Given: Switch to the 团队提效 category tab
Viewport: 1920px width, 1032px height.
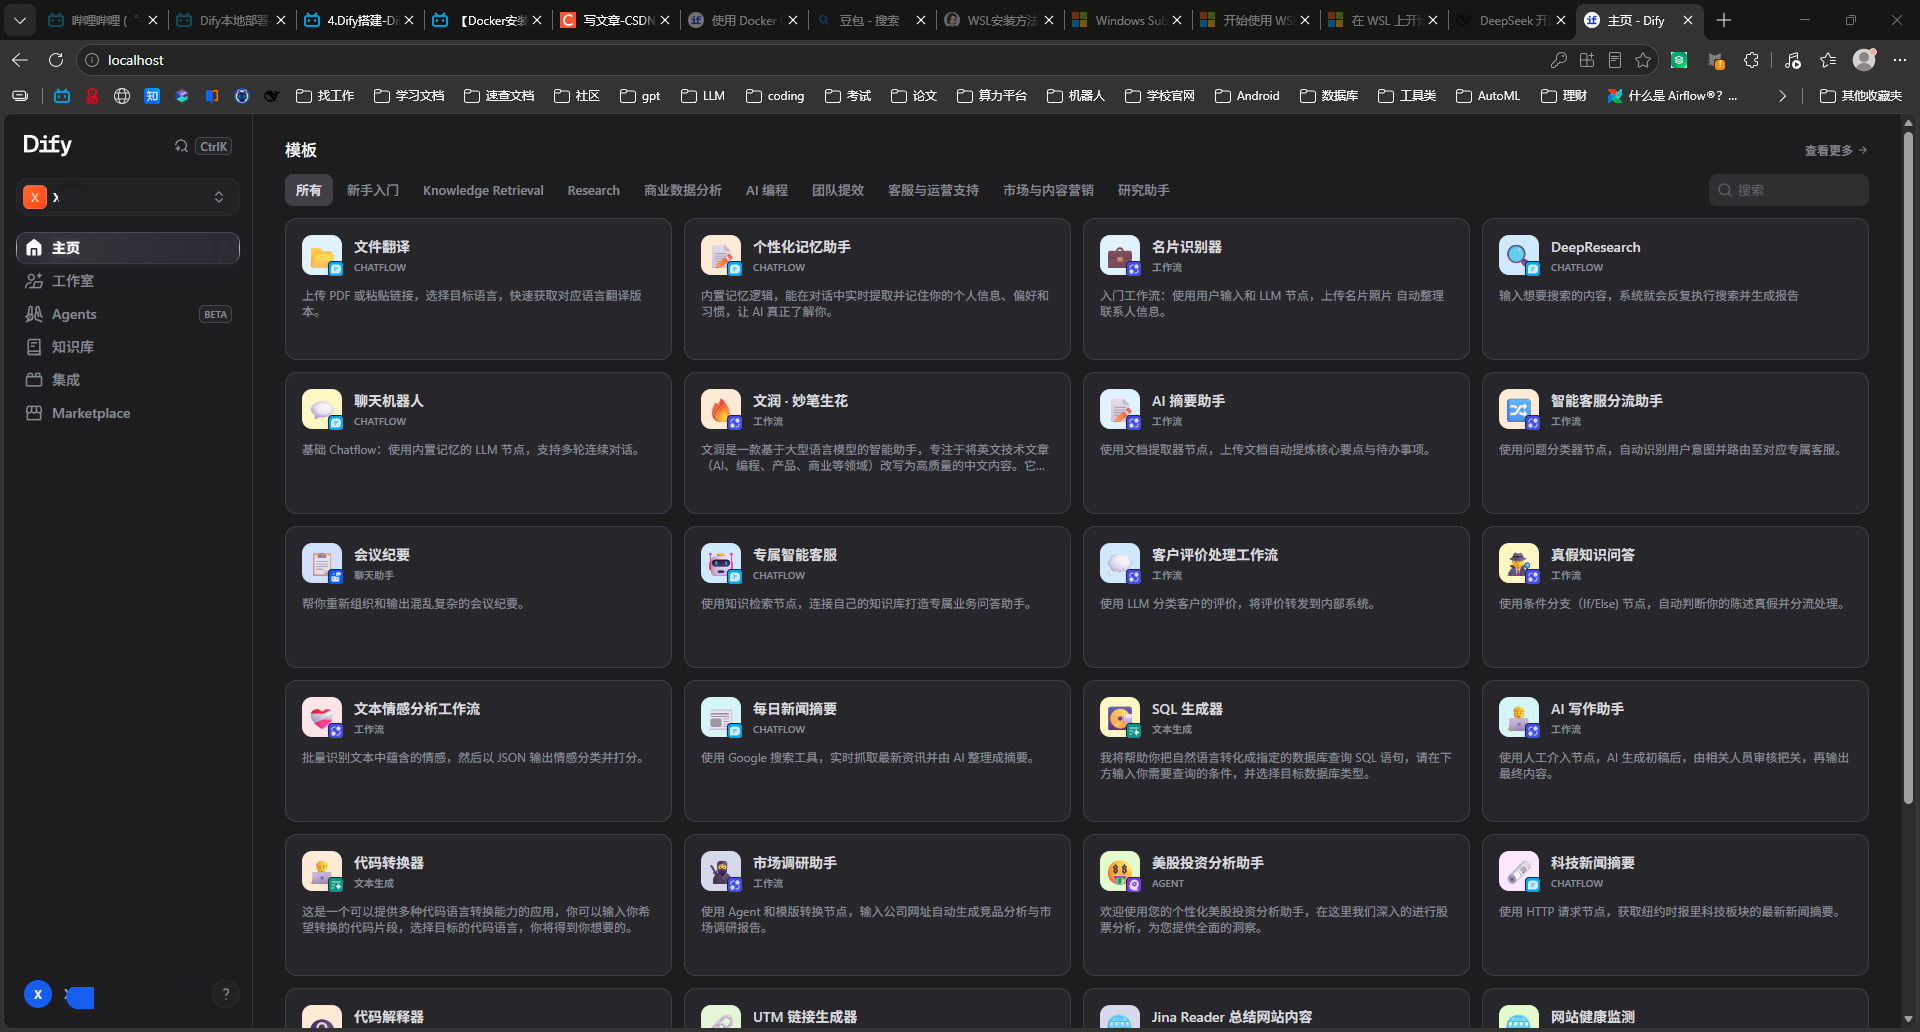Looking at the screenshot, I should coord(838,190).
